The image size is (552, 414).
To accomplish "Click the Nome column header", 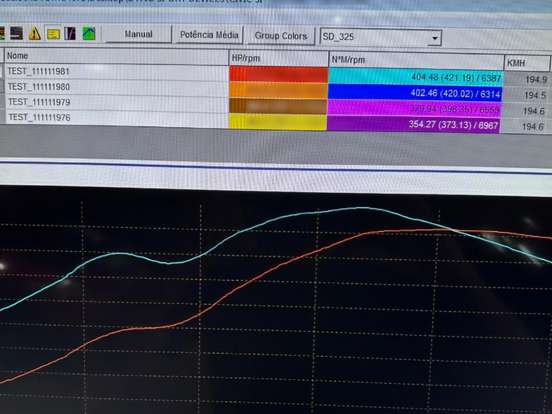I will coord(116,56).
